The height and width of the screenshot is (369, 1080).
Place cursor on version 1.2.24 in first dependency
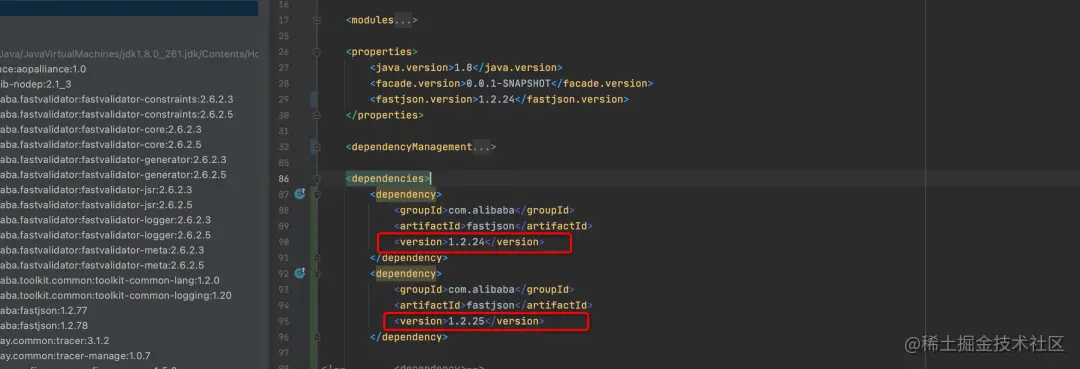pos(467,242)
